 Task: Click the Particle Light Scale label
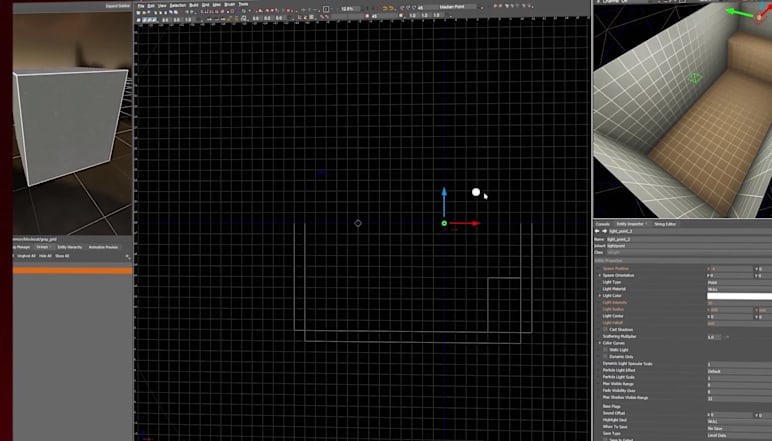pos(619,377)
